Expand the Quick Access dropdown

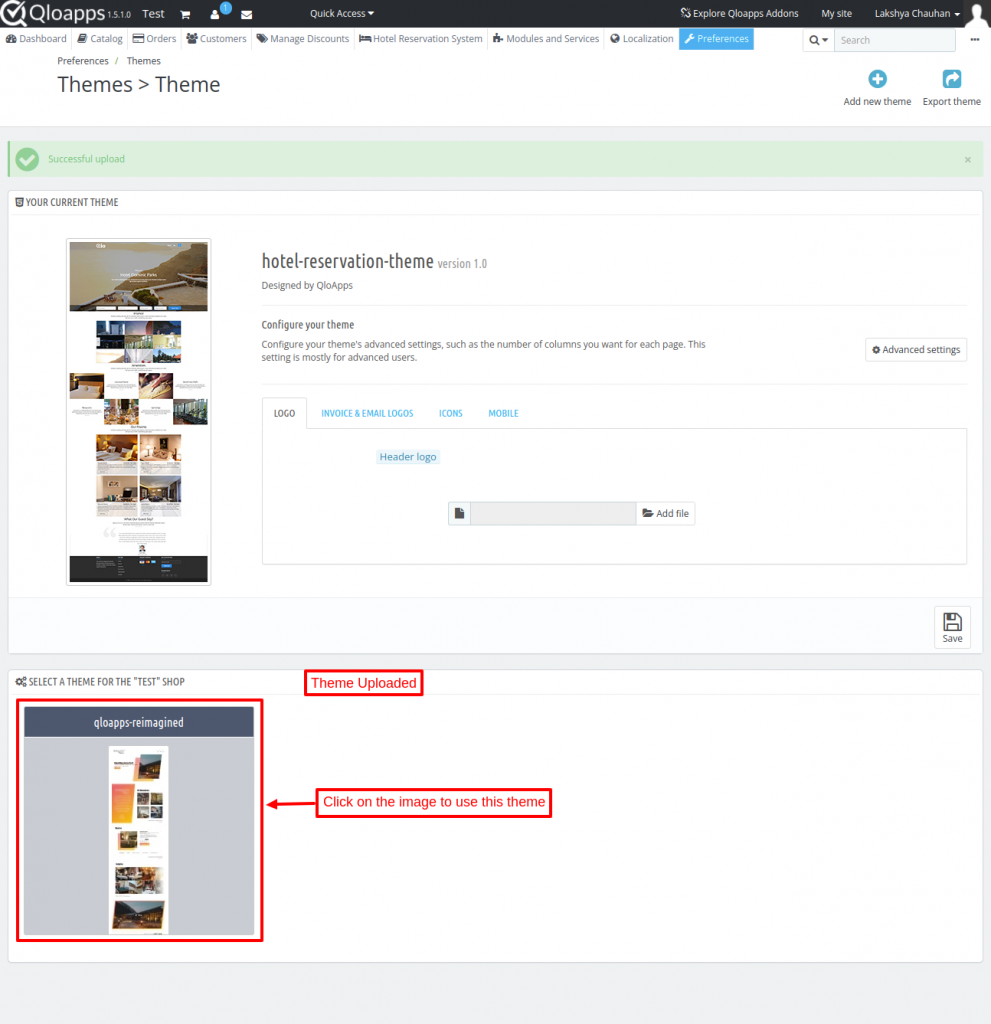[x=342, y=13]
